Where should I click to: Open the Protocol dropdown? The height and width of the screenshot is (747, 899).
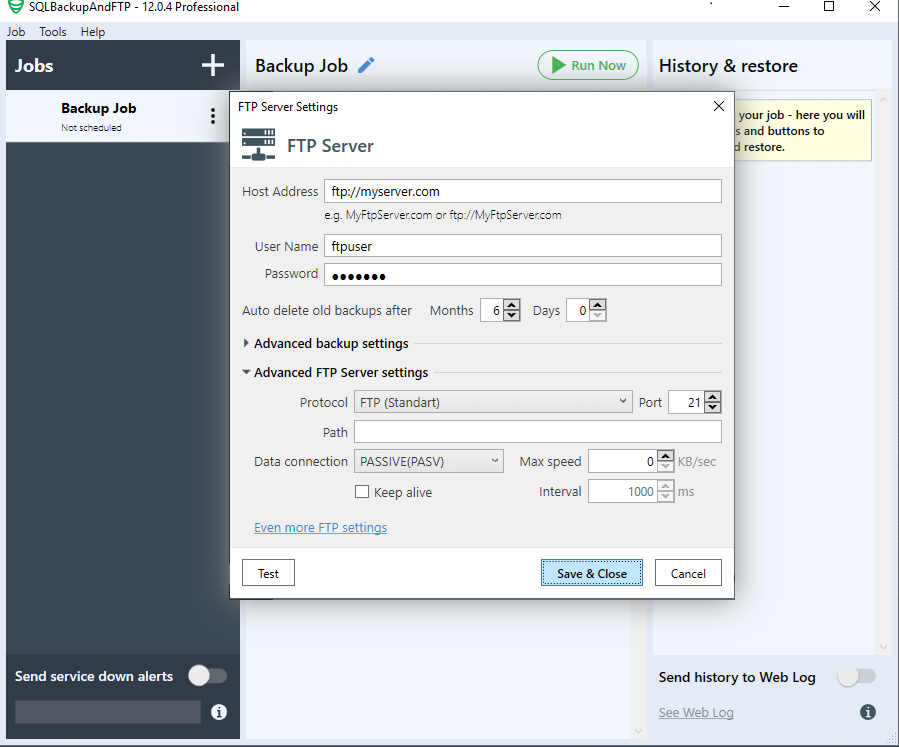(x=493, y=401)
